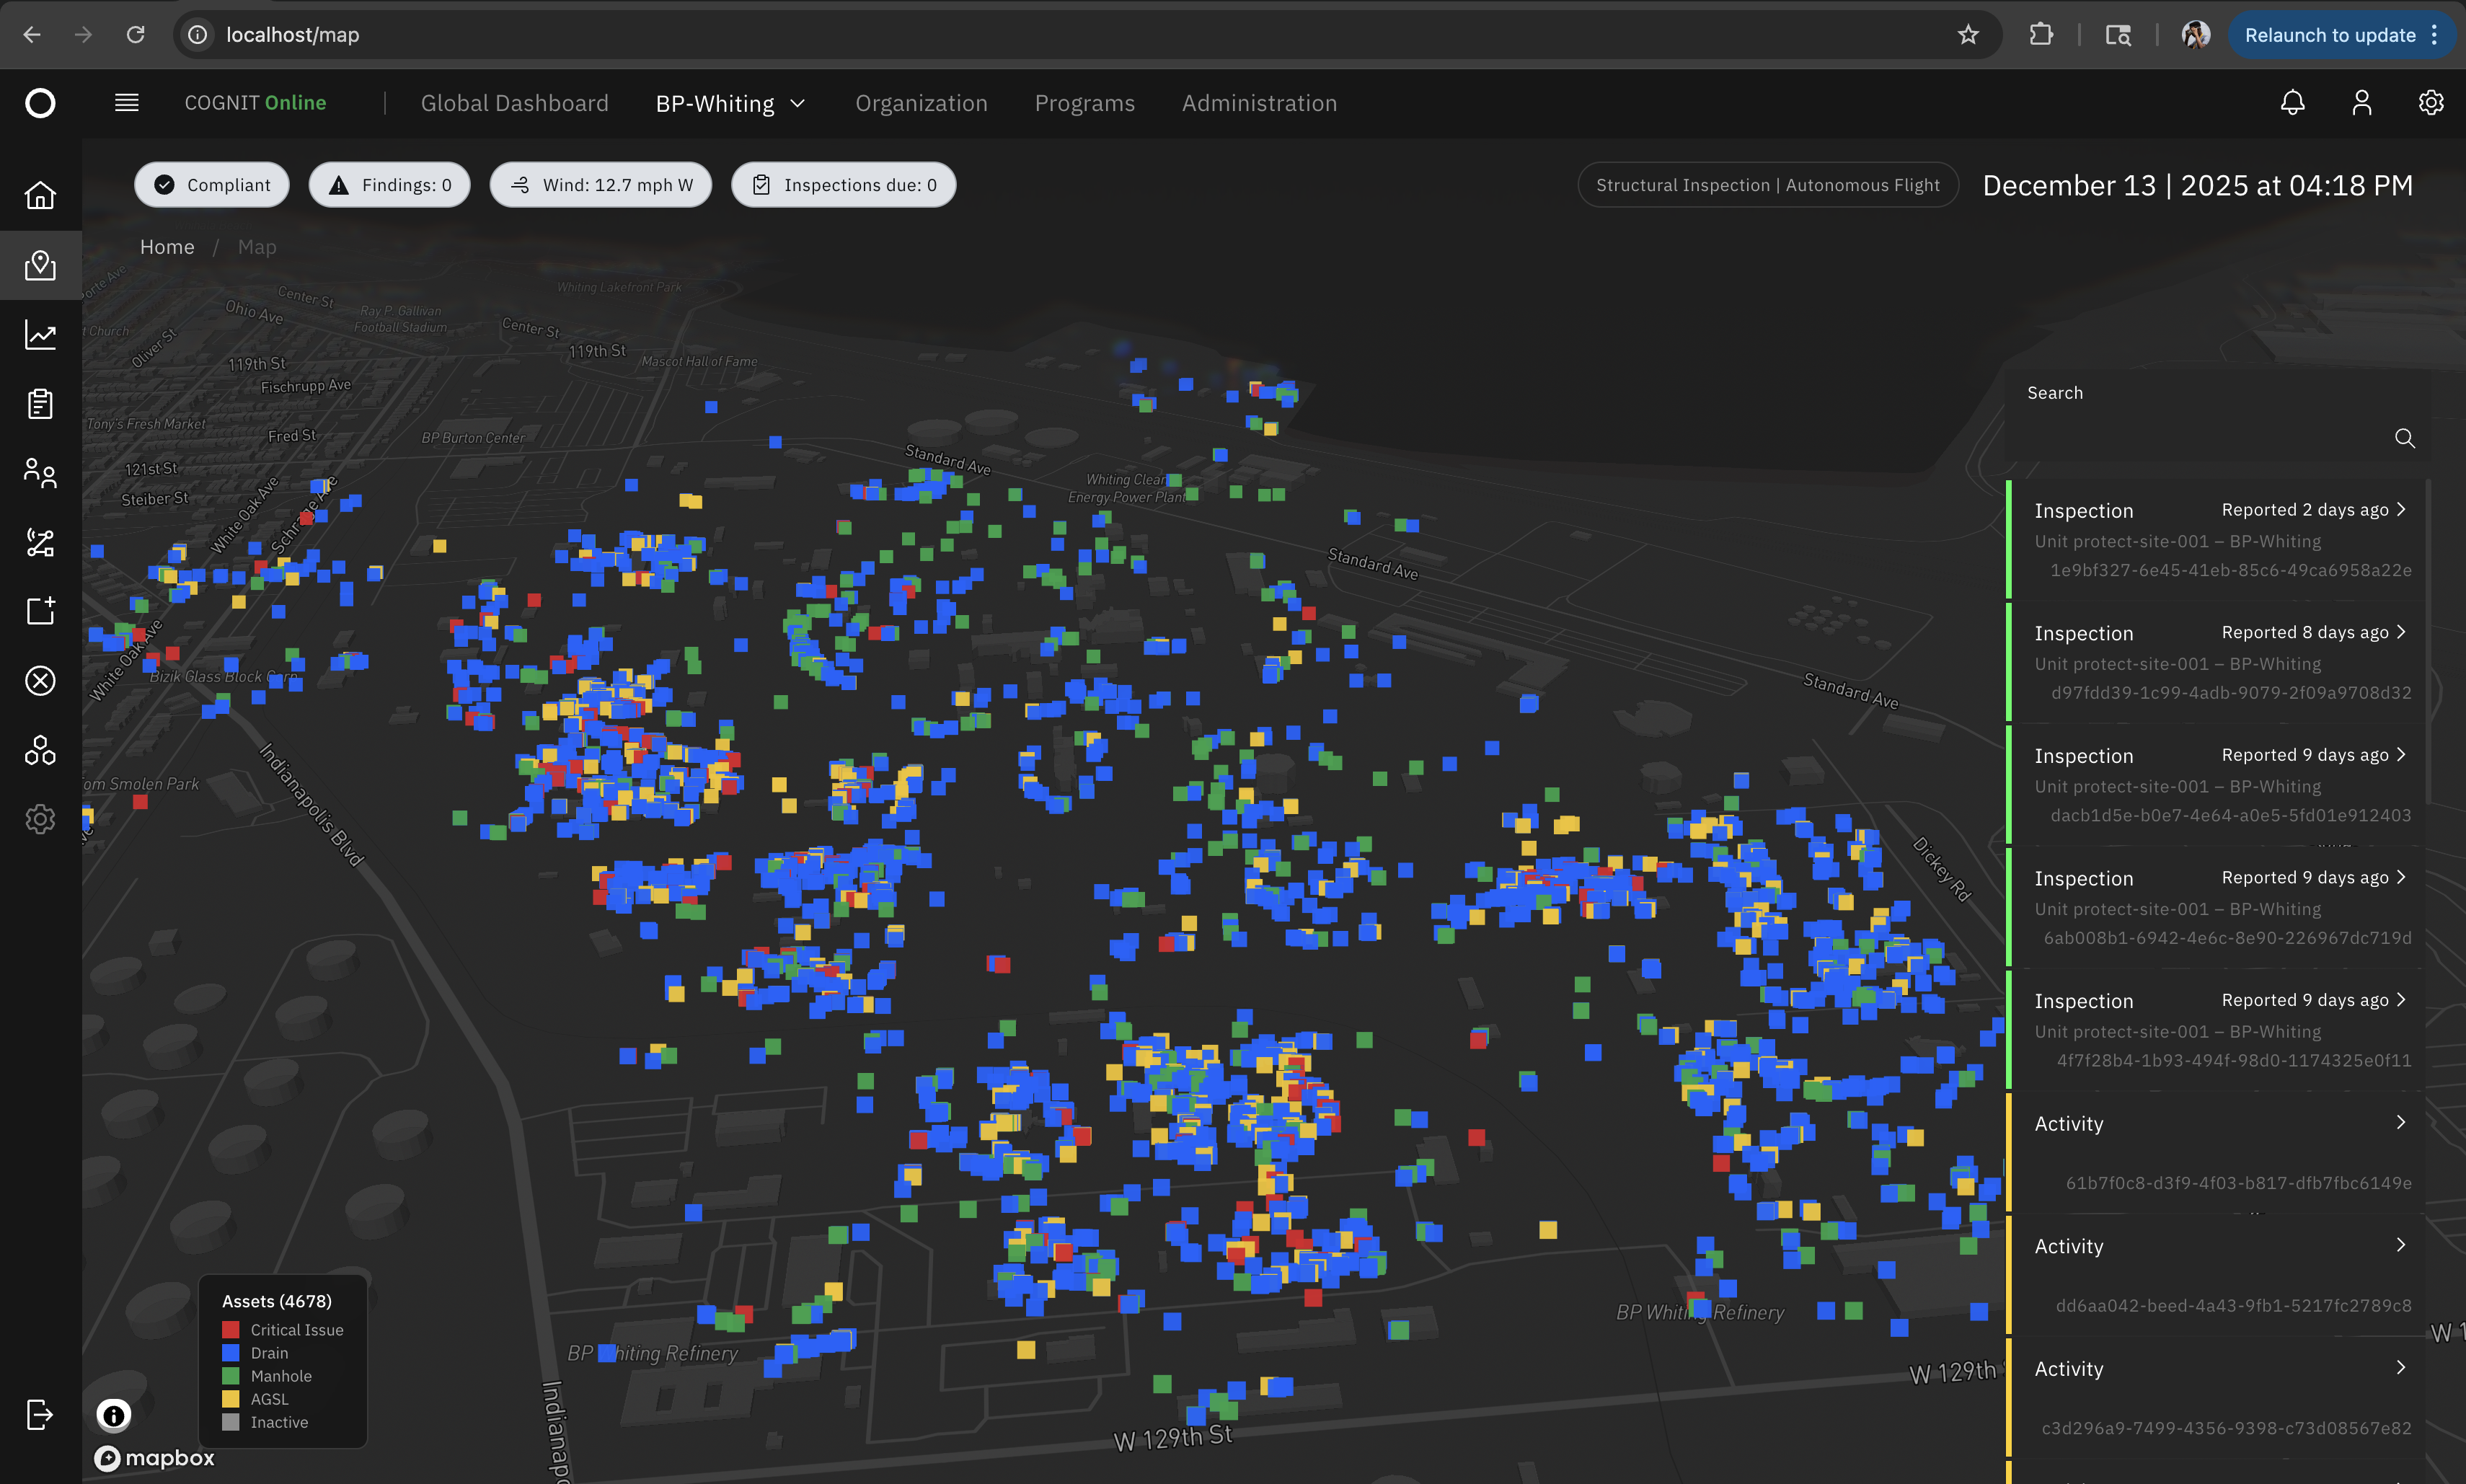Screen dimensions: 2466x1484
Task: Click the logout icon at the sidebar bottom
Action: [x=40, y=1414]
